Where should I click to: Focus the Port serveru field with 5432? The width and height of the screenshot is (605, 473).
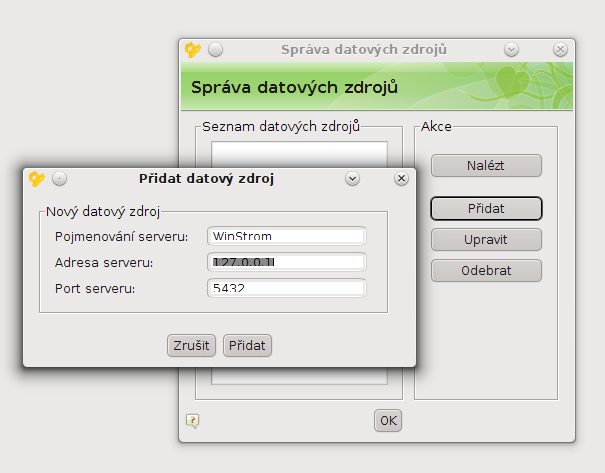pos(287,288)
